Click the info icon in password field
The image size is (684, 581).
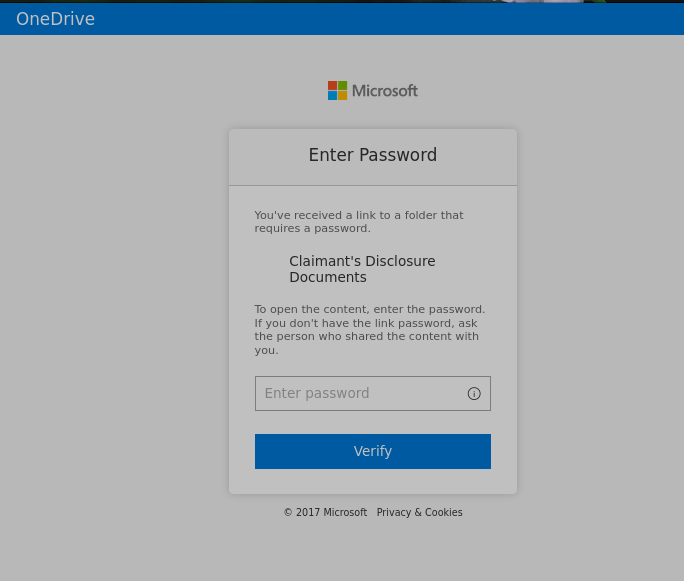pyautogui.click(x=474, y=393)
